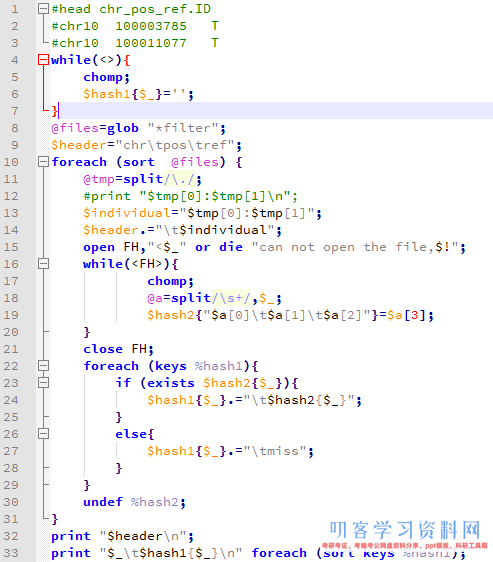Collapse the else block fold at line 26
This screenshot has height=562, width=493.
pyautogui.click(x=43, y=434)
